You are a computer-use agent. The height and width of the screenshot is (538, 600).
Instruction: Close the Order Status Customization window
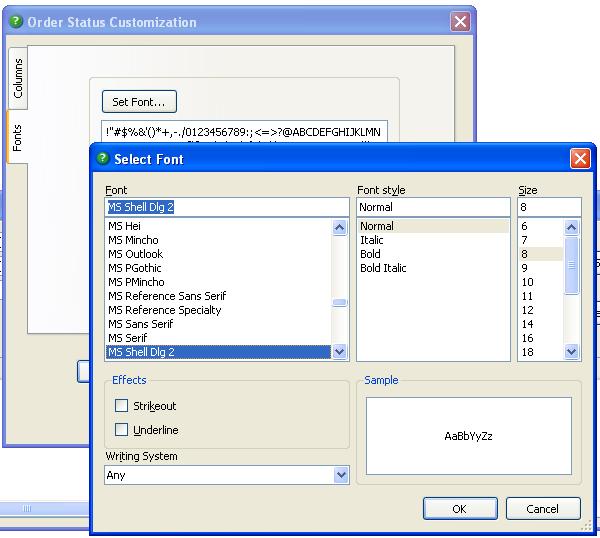click(x=460, y=22)
